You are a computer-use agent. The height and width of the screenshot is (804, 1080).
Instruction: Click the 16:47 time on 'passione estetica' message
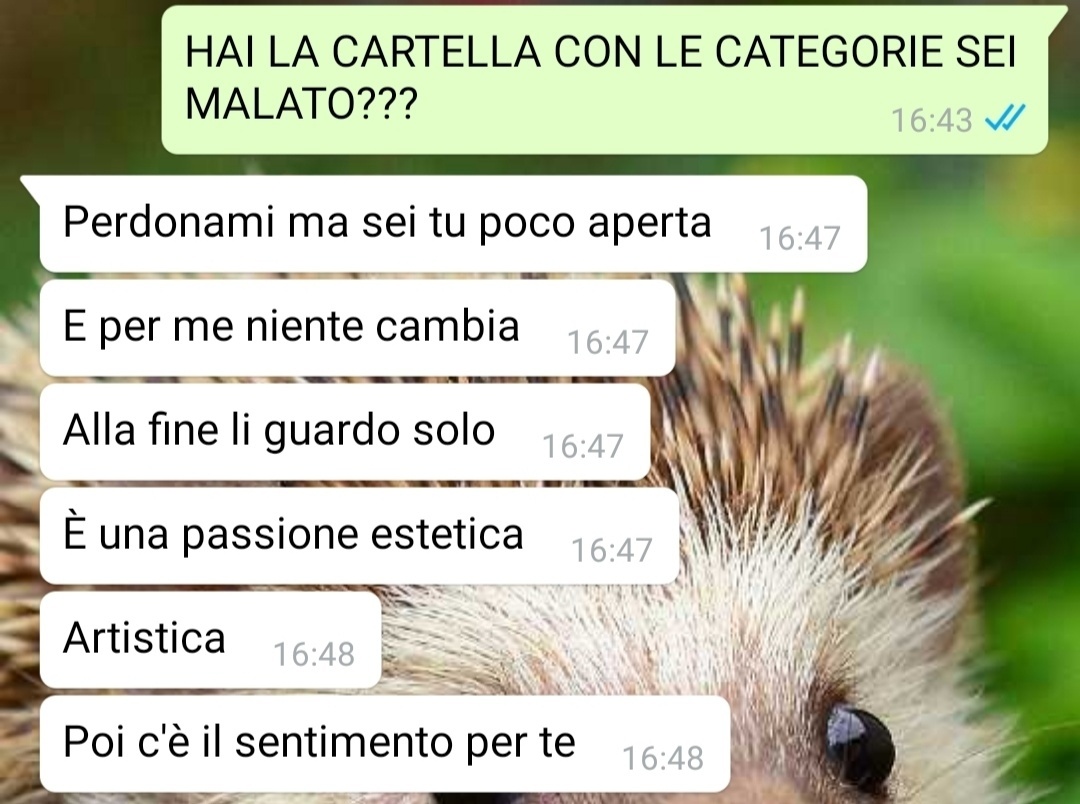click(x=612, y=551)
